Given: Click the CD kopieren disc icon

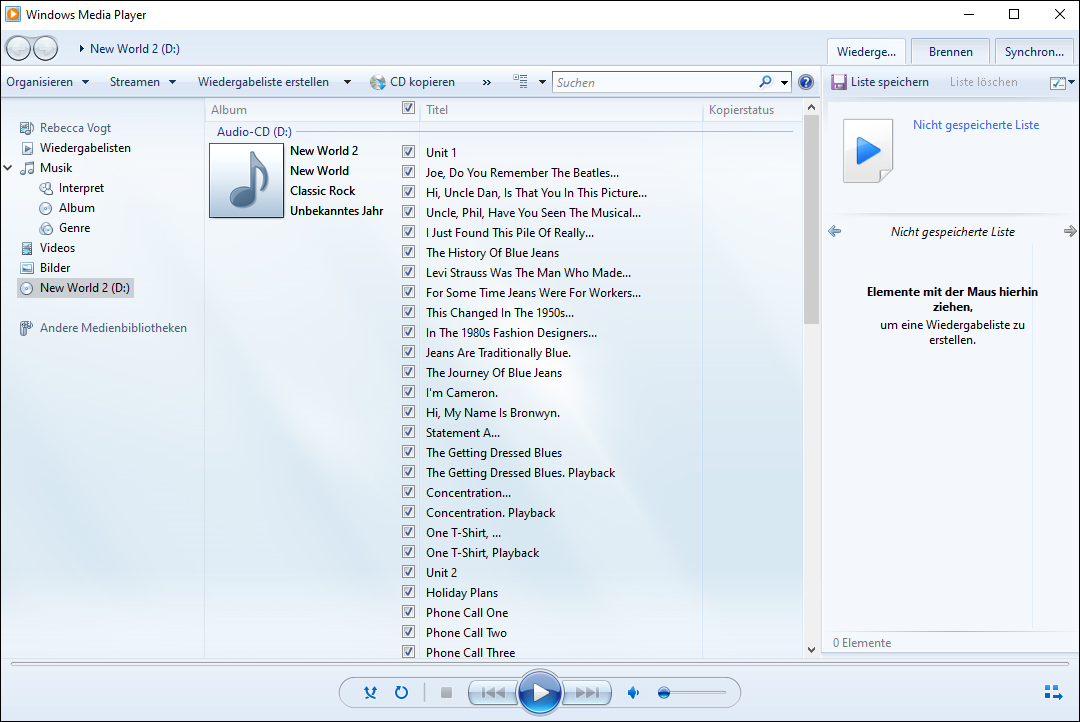Looking at the screenshot, I should (377, 82).
